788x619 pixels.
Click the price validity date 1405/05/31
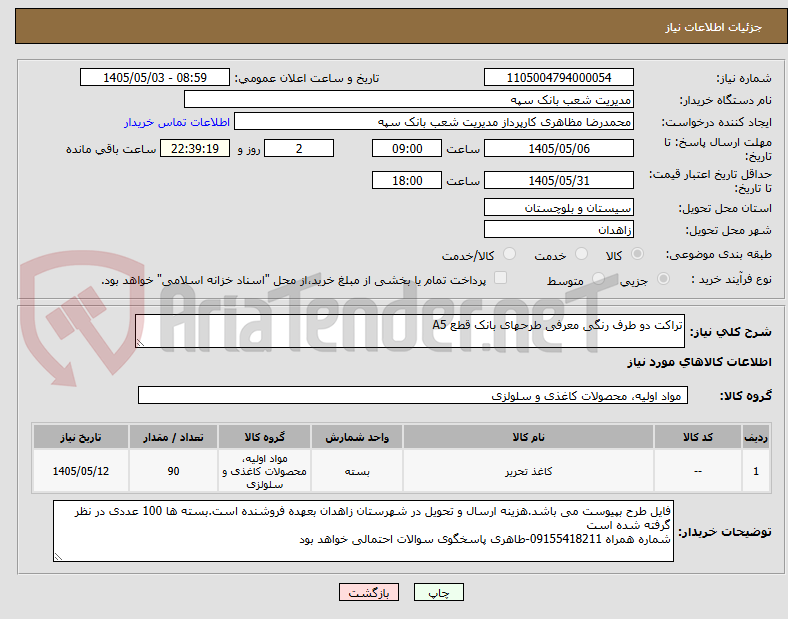pyautogui.click(x=559, y=180)
